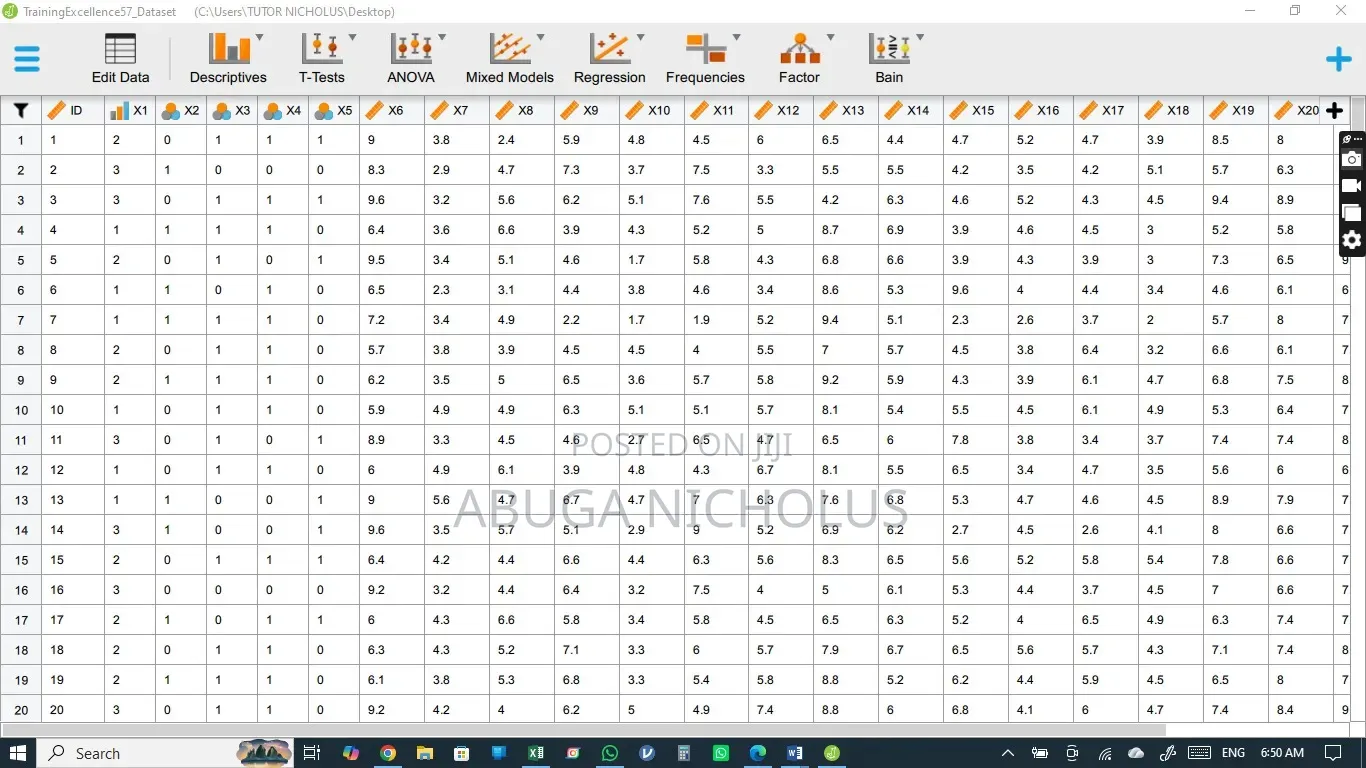
Task: Click the X15 column header label
Action: pos(984,111)
